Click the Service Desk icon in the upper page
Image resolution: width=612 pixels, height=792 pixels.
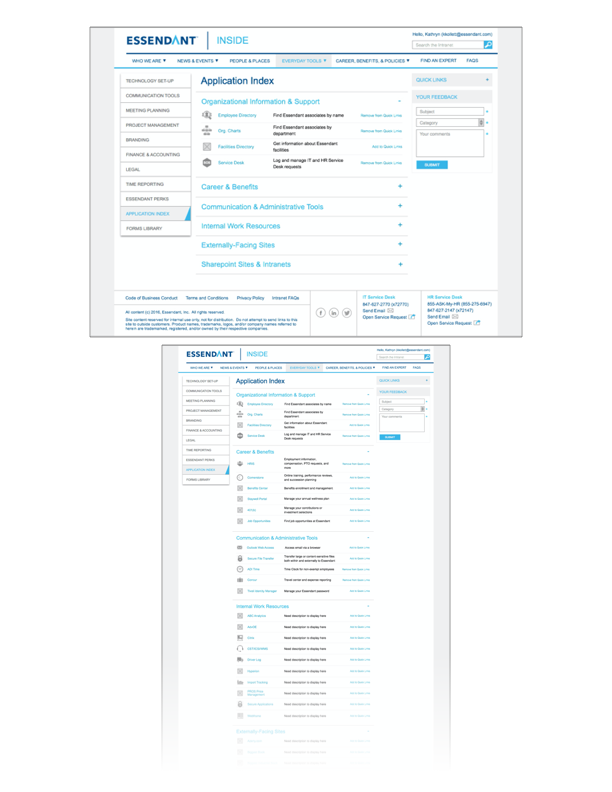point(207,163)
